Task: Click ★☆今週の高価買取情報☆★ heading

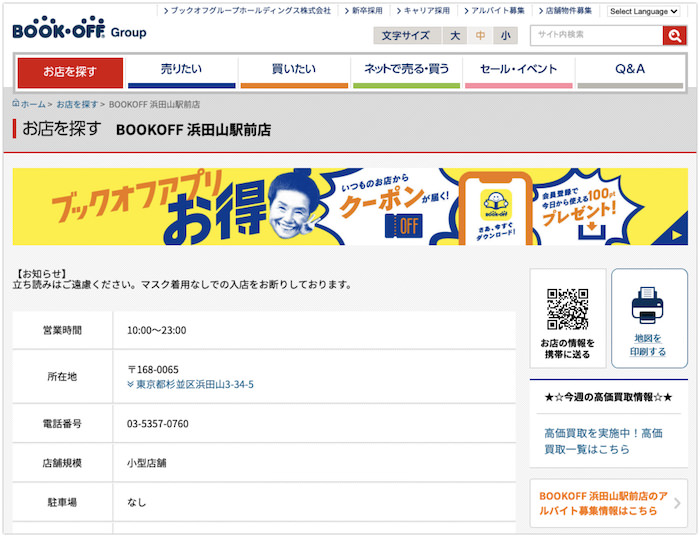Action: 608,397
